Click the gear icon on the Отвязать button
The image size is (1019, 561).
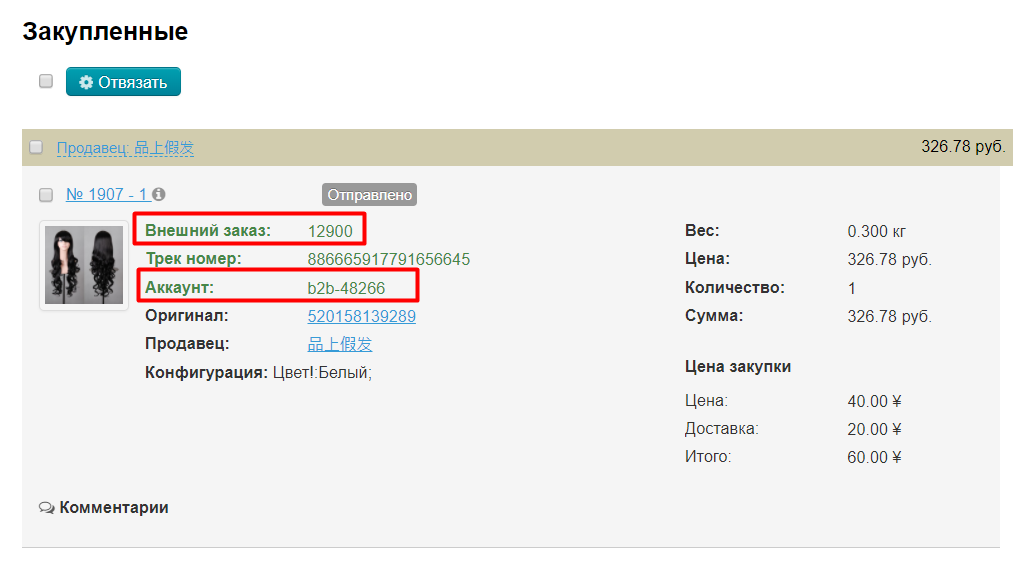click(86, 82)
